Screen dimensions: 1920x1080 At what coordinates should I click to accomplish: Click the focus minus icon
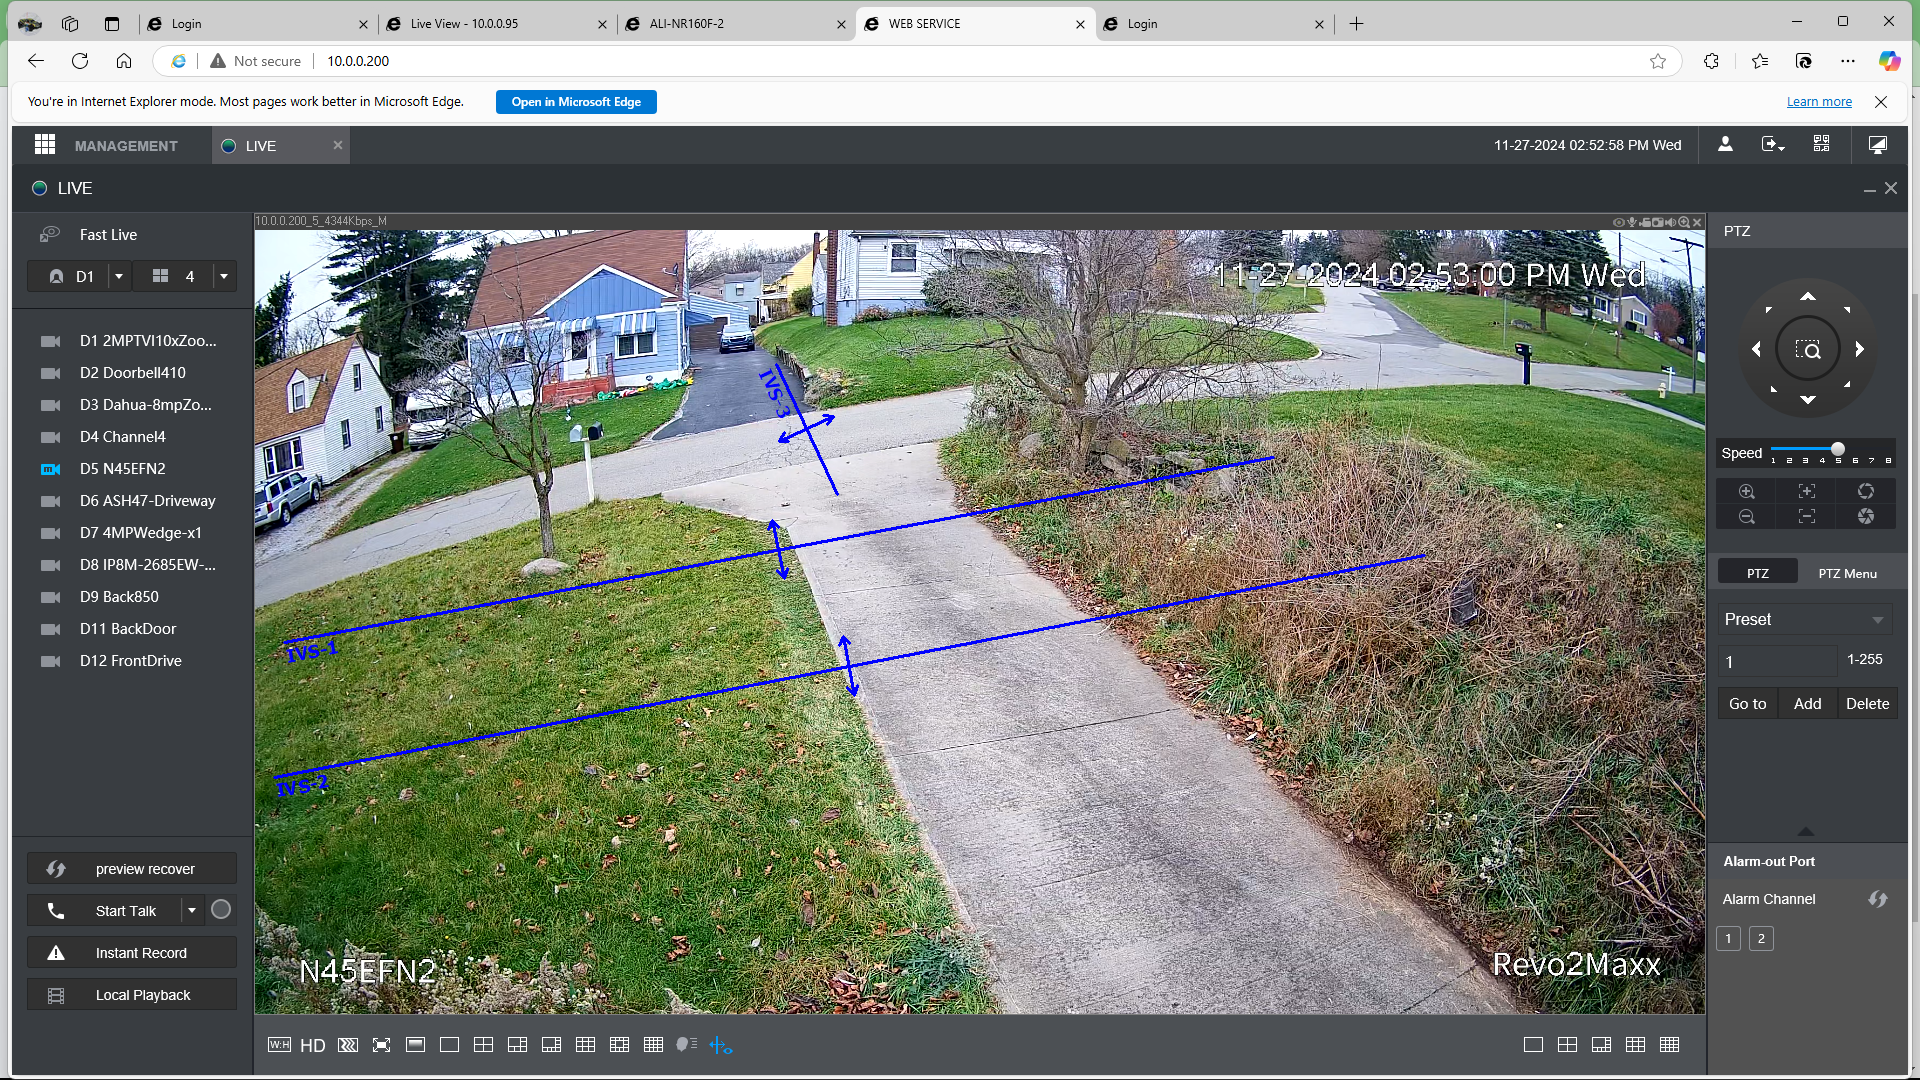[1806, 516]
